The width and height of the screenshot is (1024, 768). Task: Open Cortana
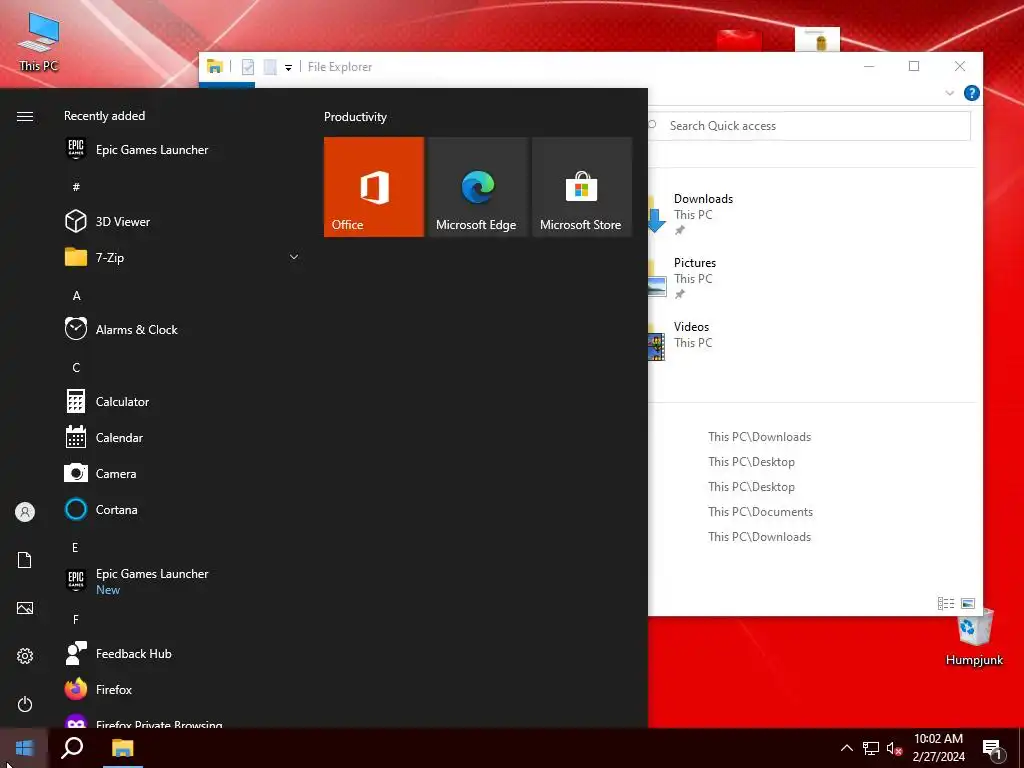pyautogui.click(x=182, y=509)
